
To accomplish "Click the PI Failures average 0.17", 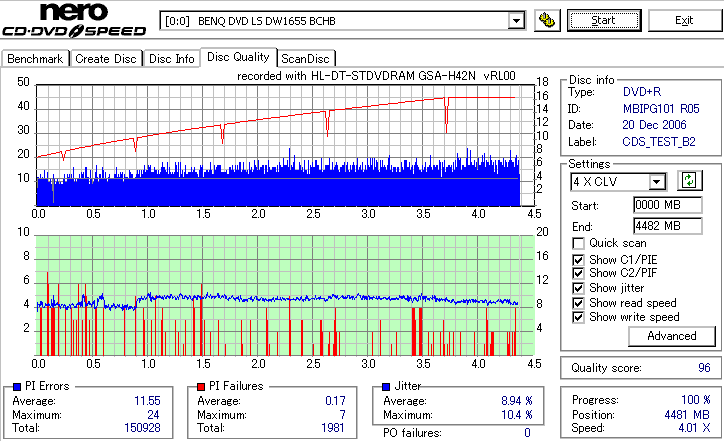I will click(335, 401).
